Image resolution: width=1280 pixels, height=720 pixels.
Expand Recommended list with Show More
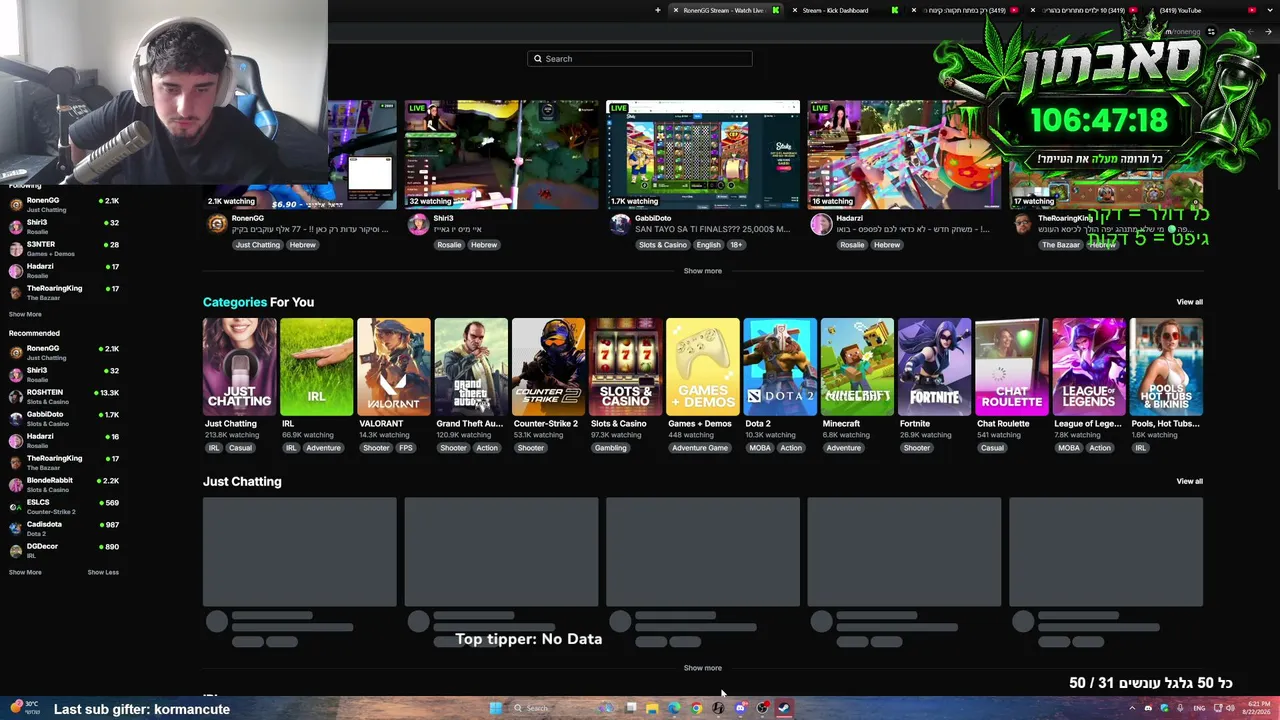click(25, 572)
